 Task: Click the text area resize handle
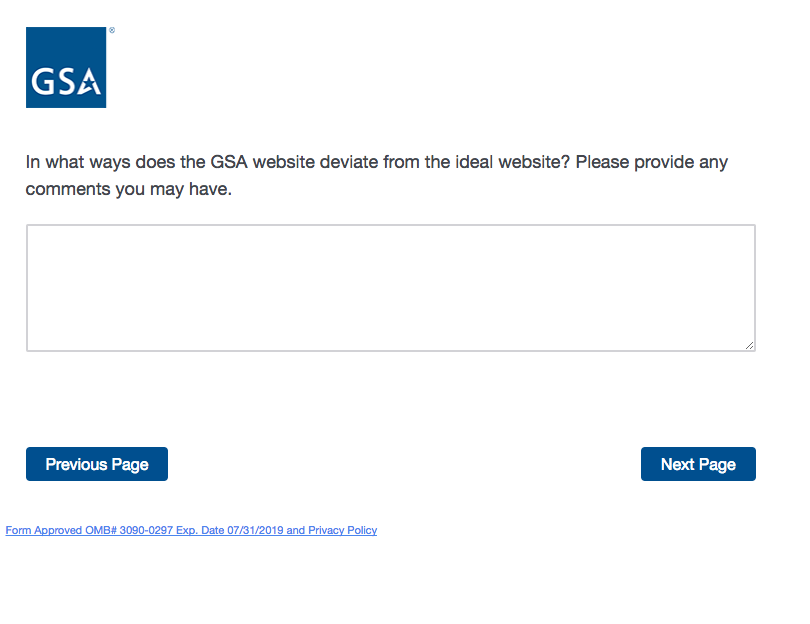[749, 345]
